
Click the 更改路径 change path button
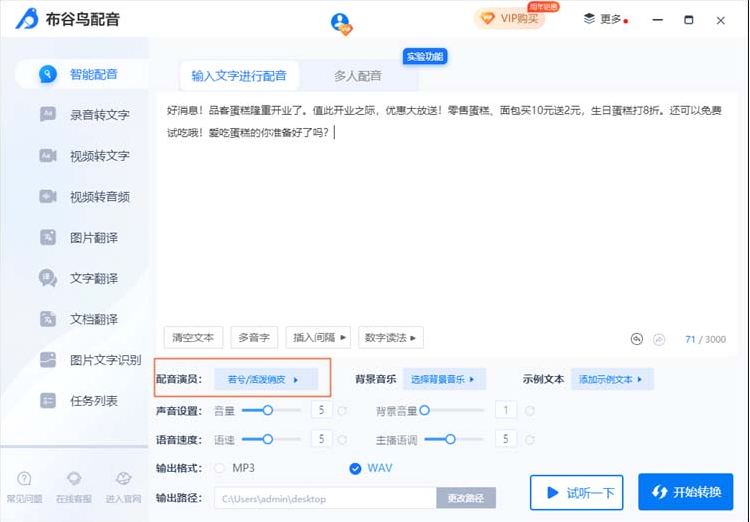[466, 499]
